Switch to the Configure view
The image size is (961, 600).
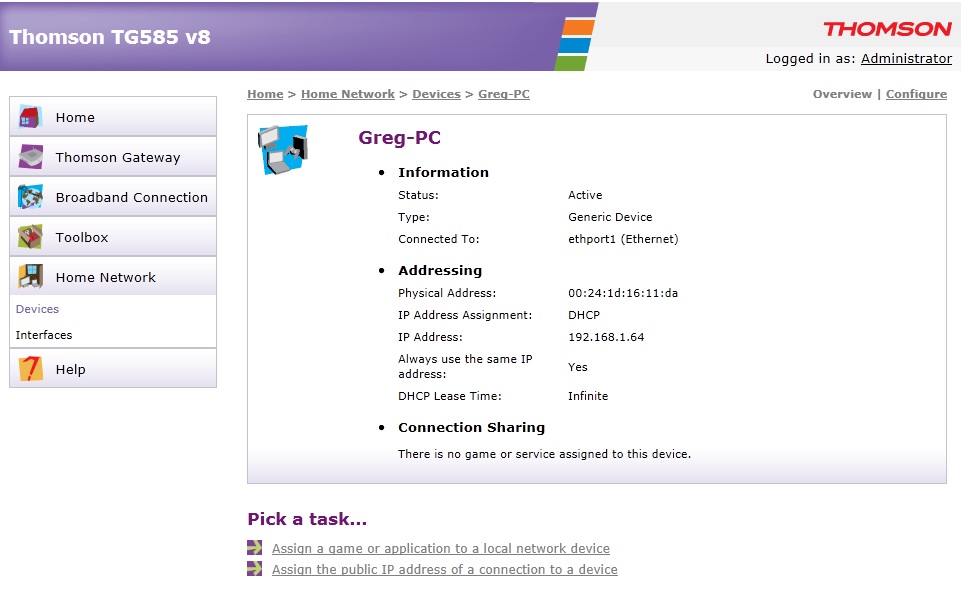point(916,94)
